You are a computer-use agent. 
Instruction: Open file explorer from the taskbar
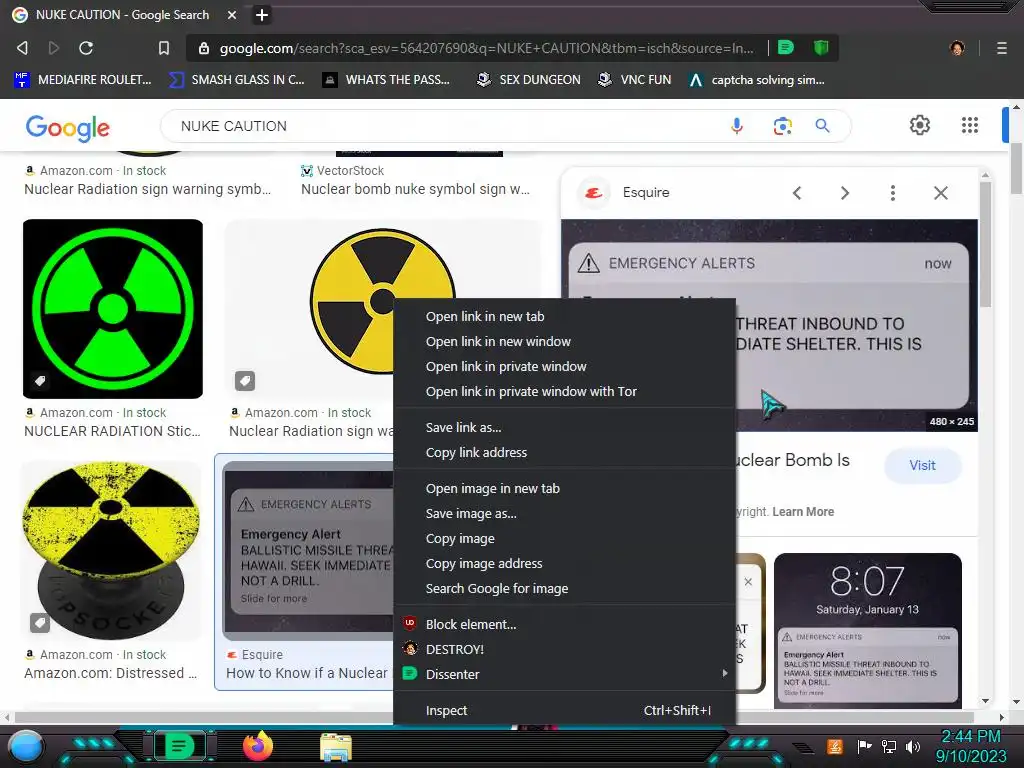pyautogui.click(x=336, y=747)
